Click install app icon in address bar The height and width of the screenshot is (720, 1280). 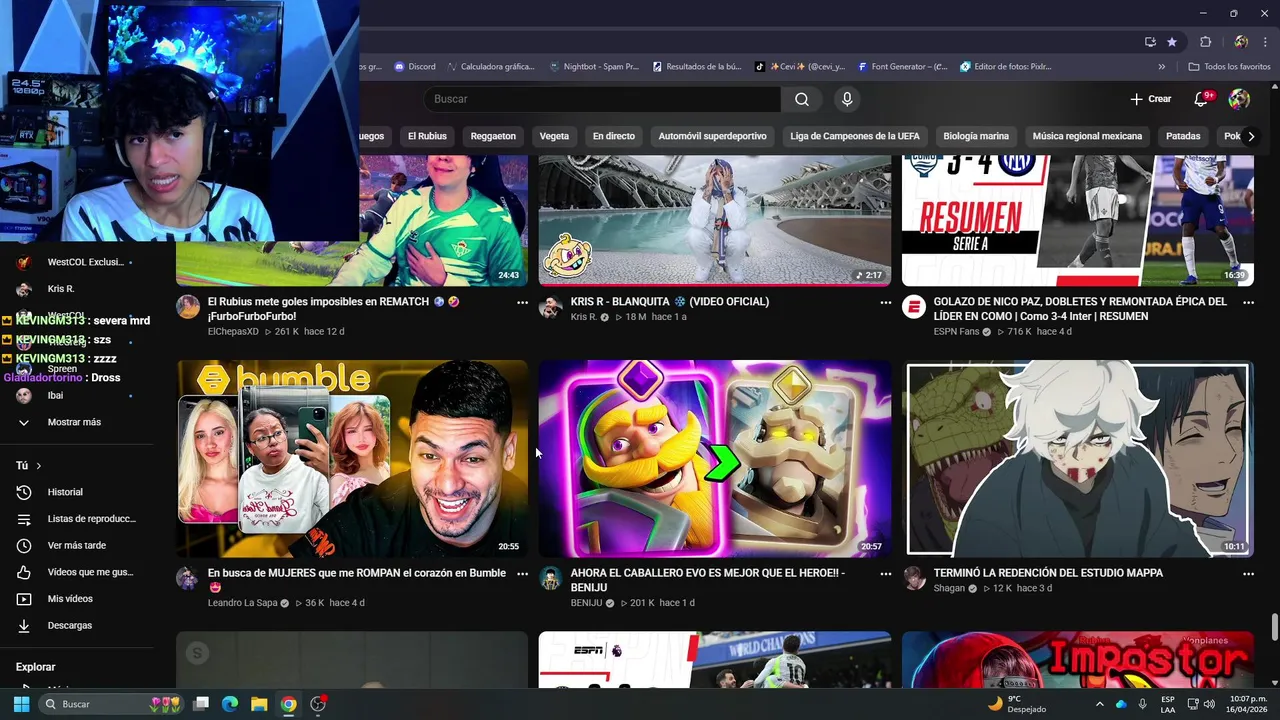click(1150, 42)
